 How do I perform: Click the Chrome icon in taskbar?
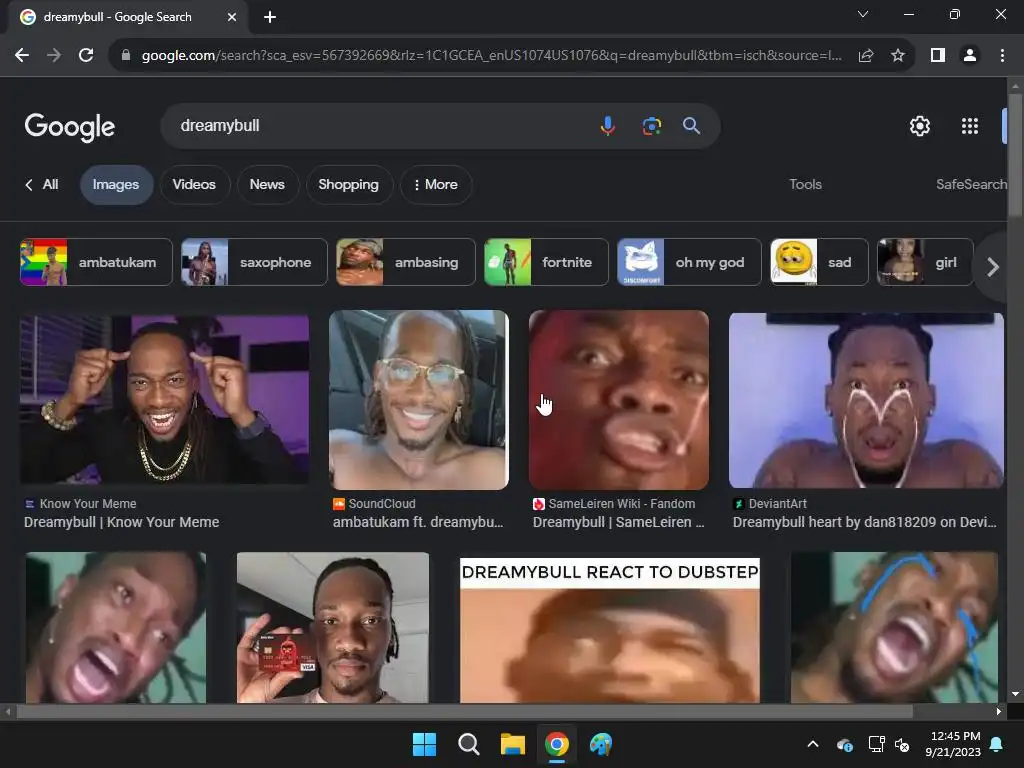pos(556,744)
